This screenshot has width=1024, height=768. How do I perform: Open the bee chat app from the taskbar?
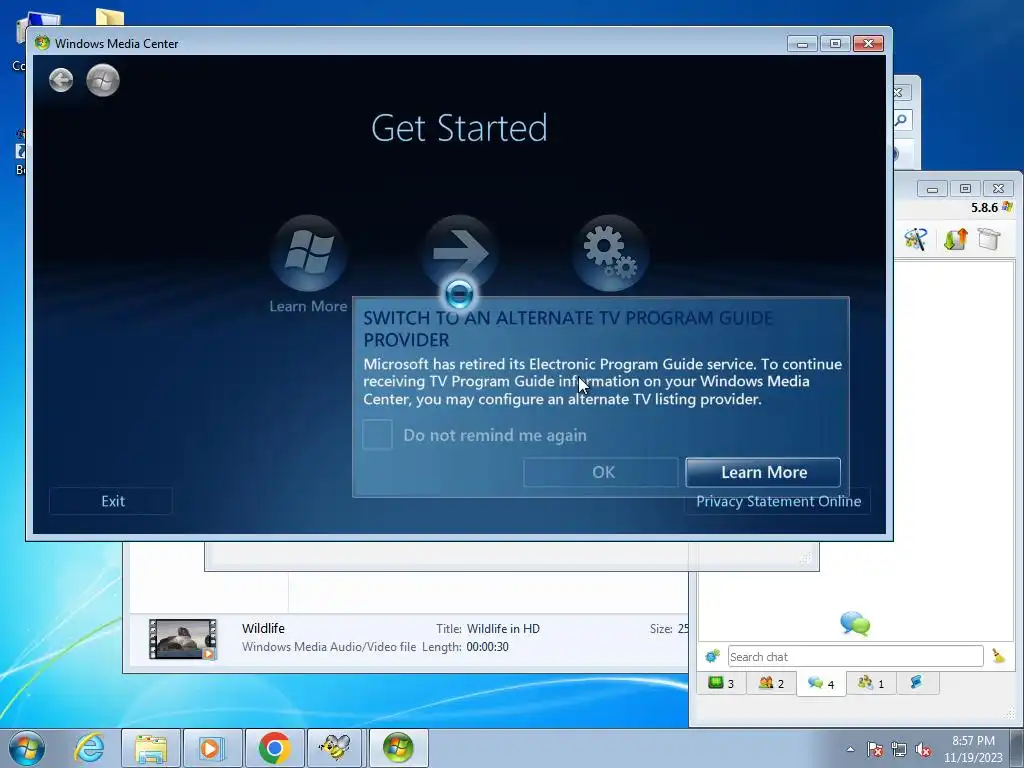click(334, 748)
